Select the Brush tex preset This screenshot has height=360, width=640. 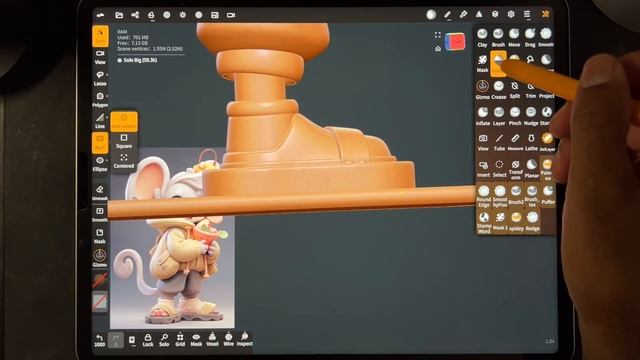coord(531,196)
